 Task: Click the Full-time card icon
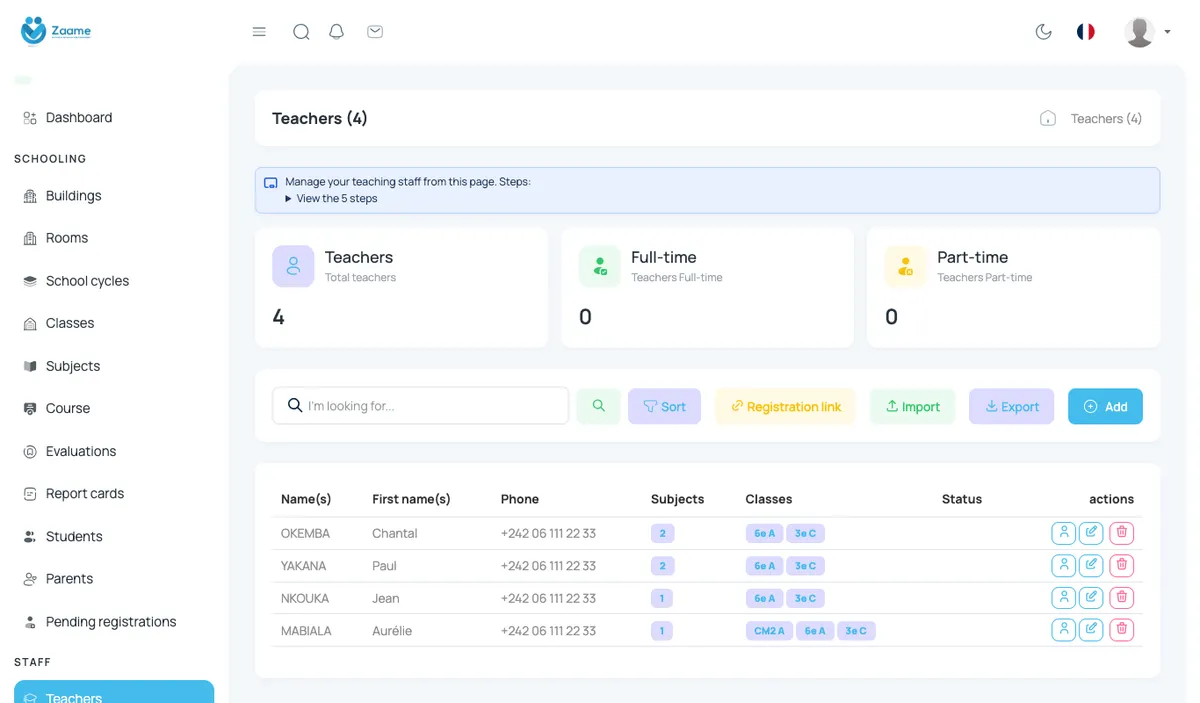point(600,267)
